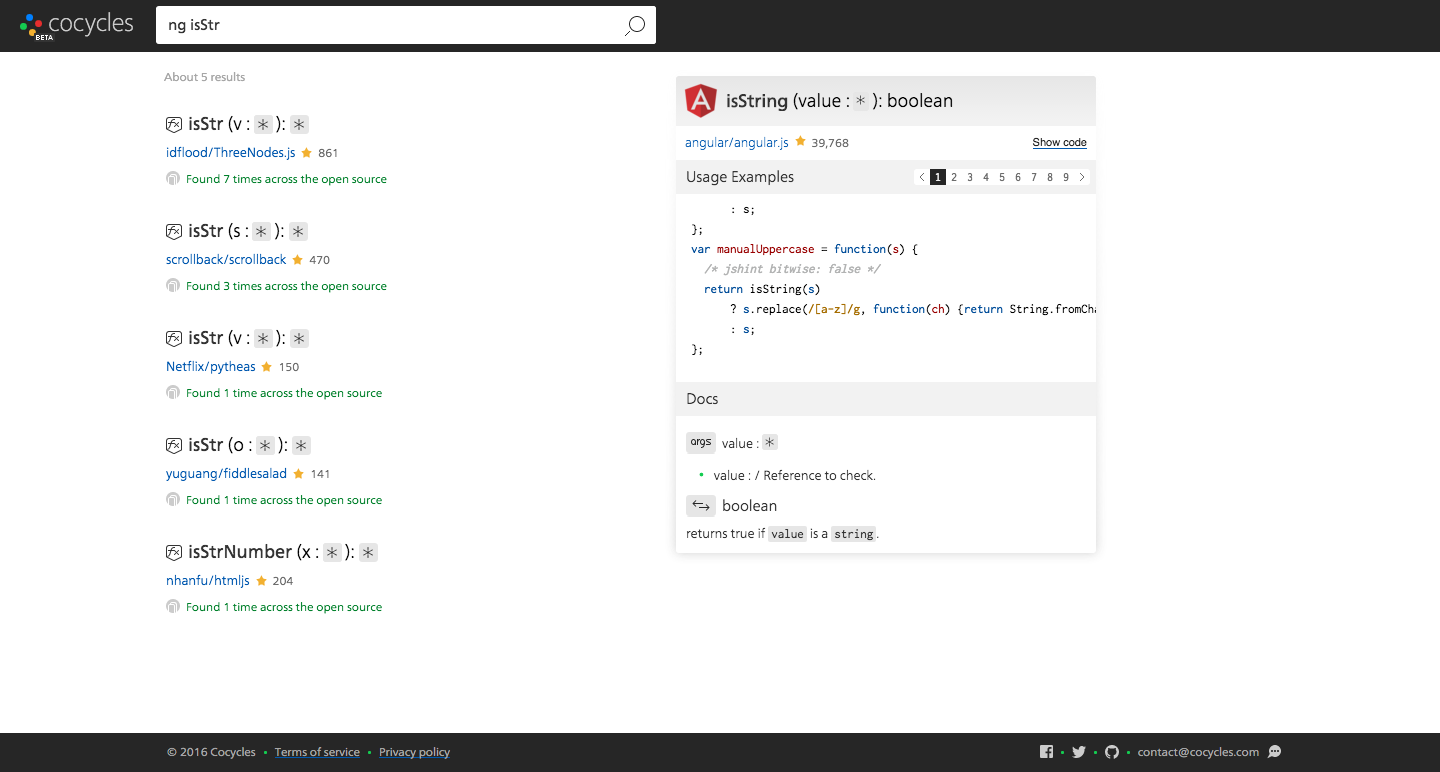Open the Facebook icon in the footer
This screenshot has width=1440, height=772.
coord(1046,751)
